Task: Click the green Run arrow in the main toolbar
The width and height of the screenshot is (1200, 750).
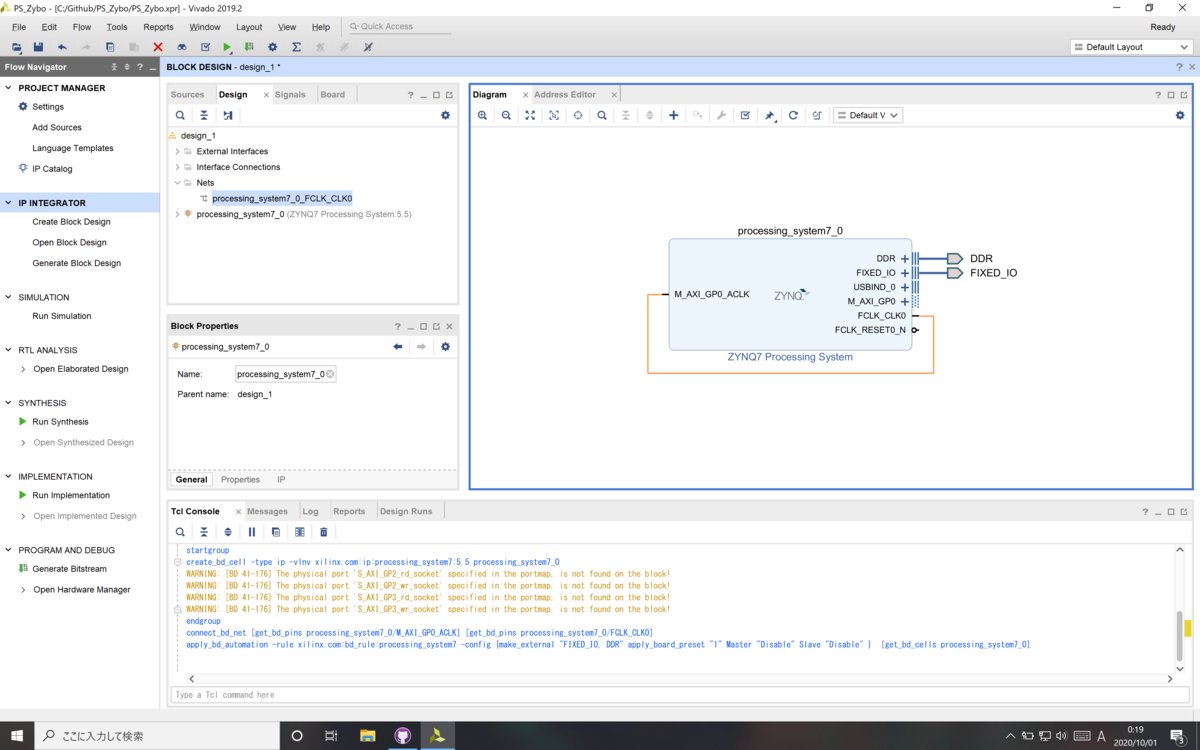Action: [x=228, y=47]
